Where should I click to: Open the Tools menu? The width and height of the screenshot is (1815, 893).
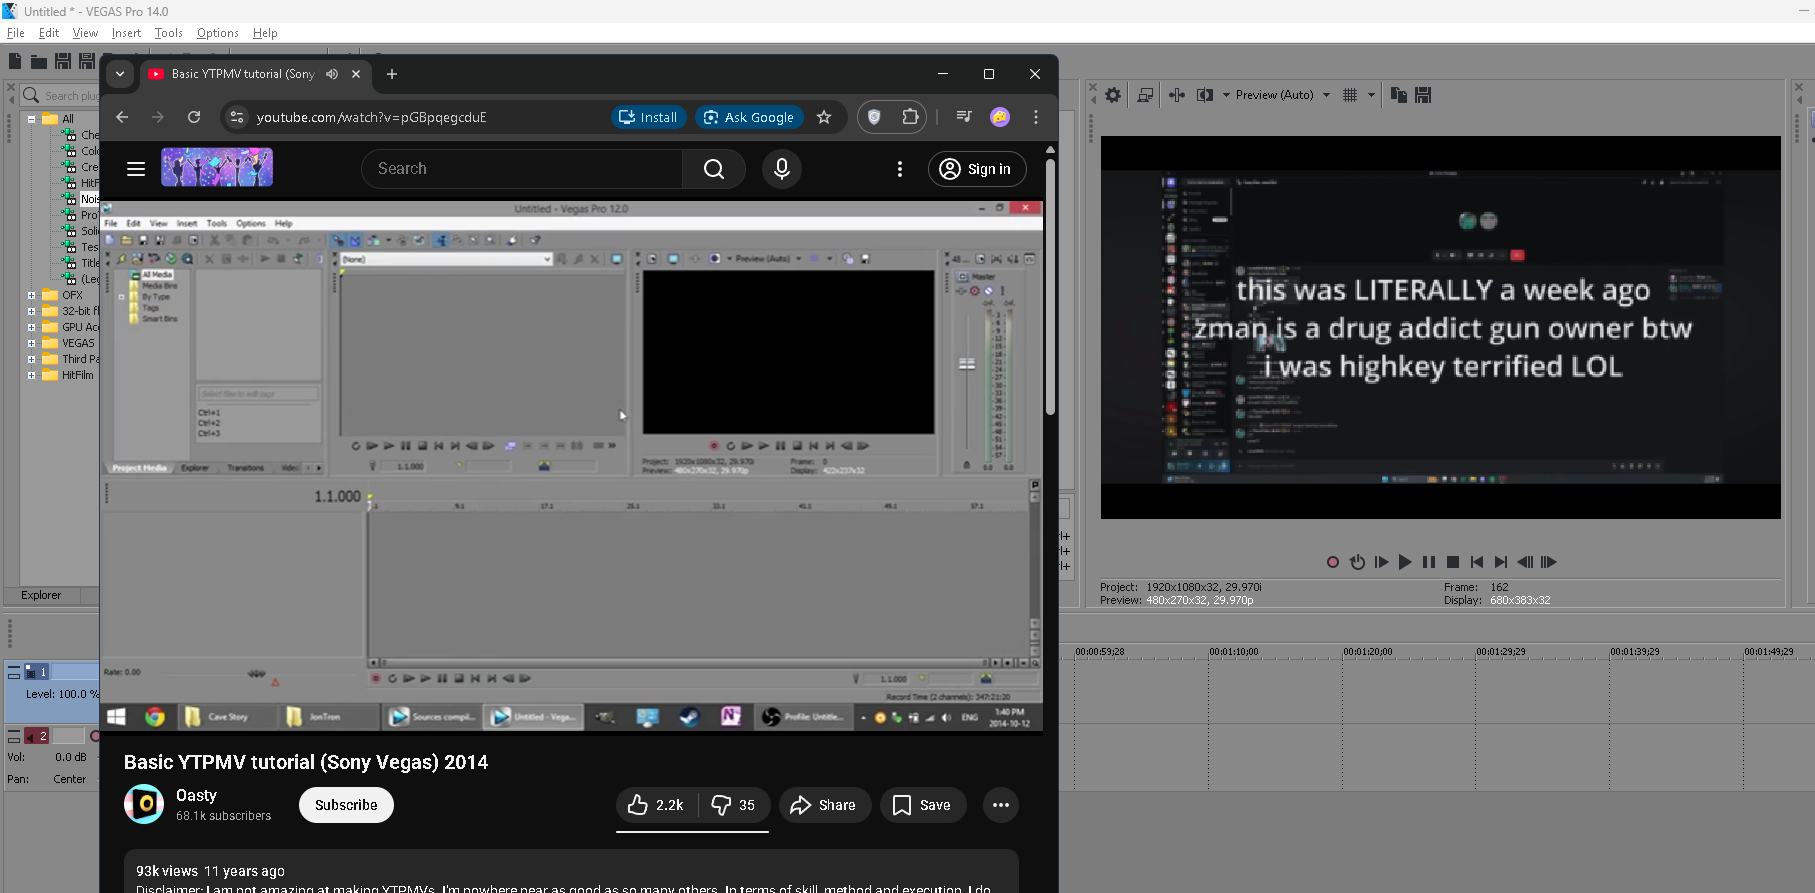tap(168, 33)
